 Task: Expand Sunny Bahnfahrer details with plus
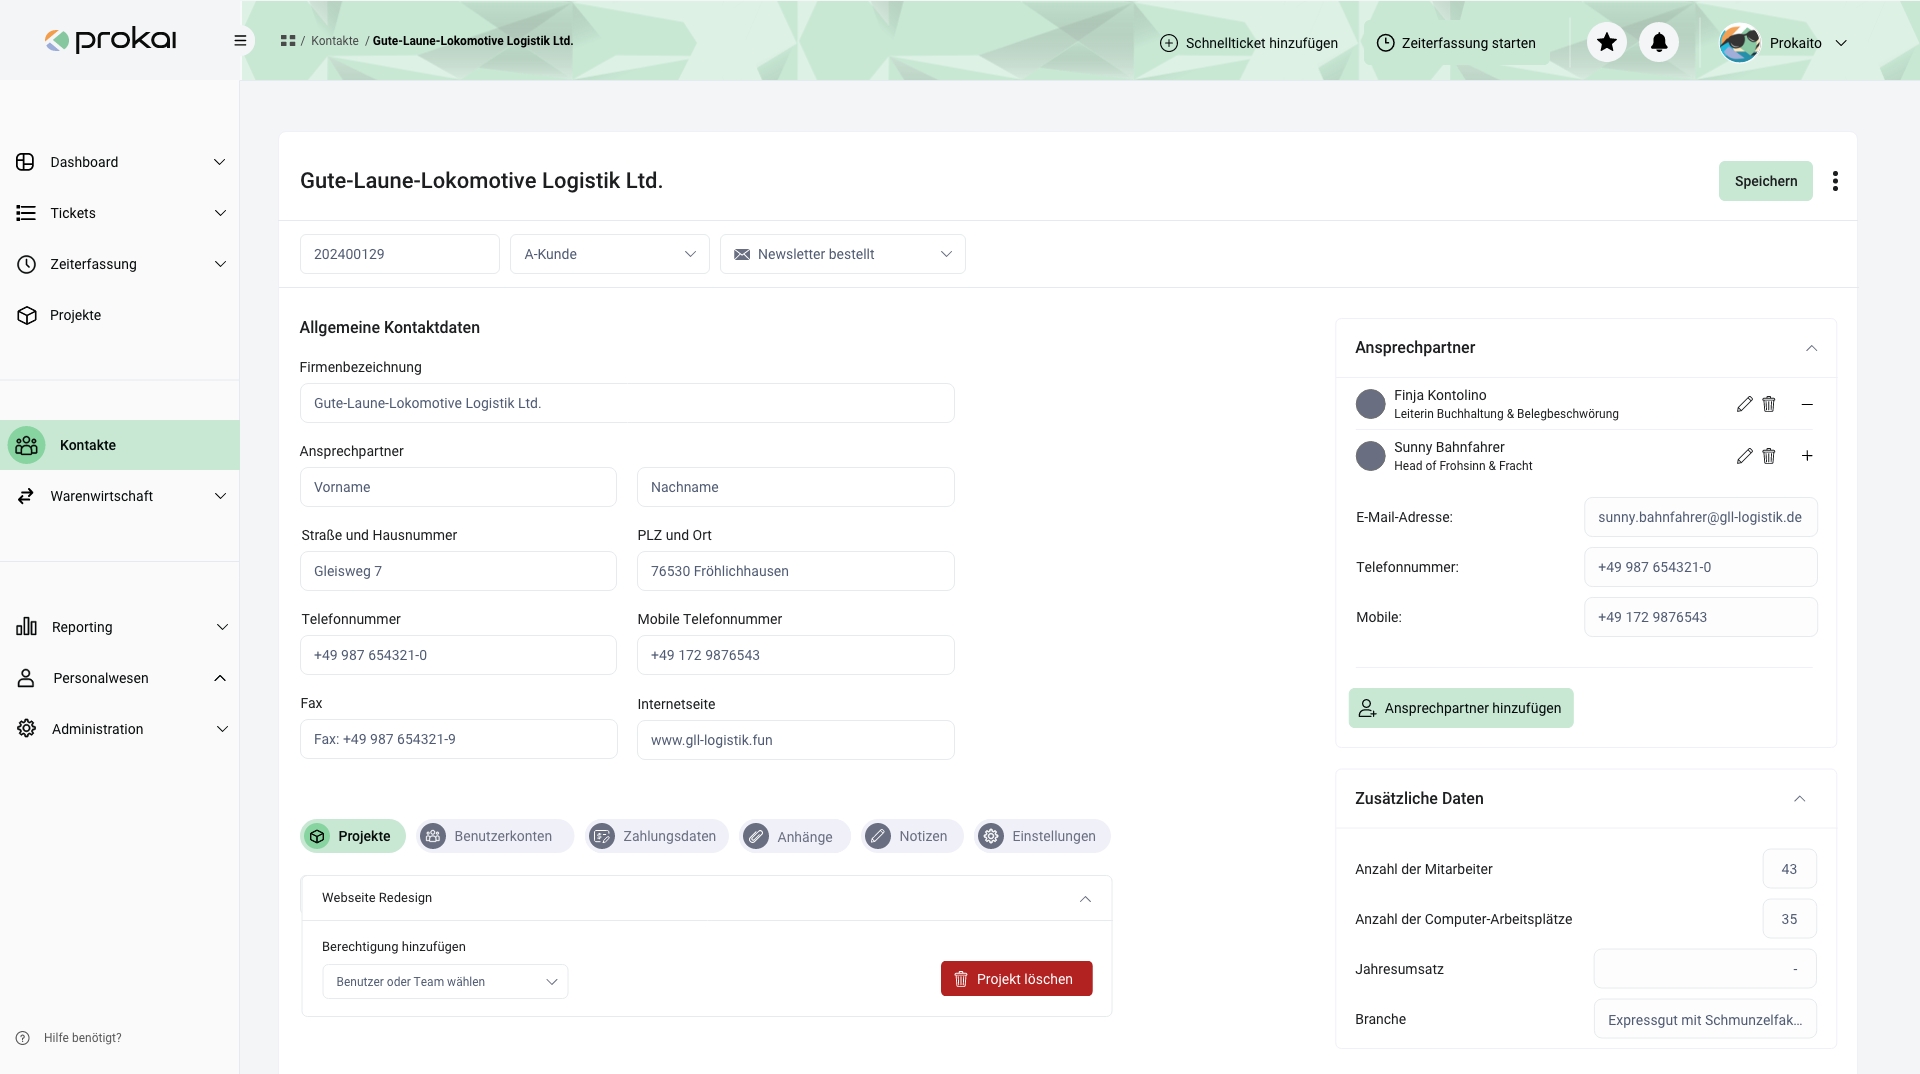[x=1807, y=456]
